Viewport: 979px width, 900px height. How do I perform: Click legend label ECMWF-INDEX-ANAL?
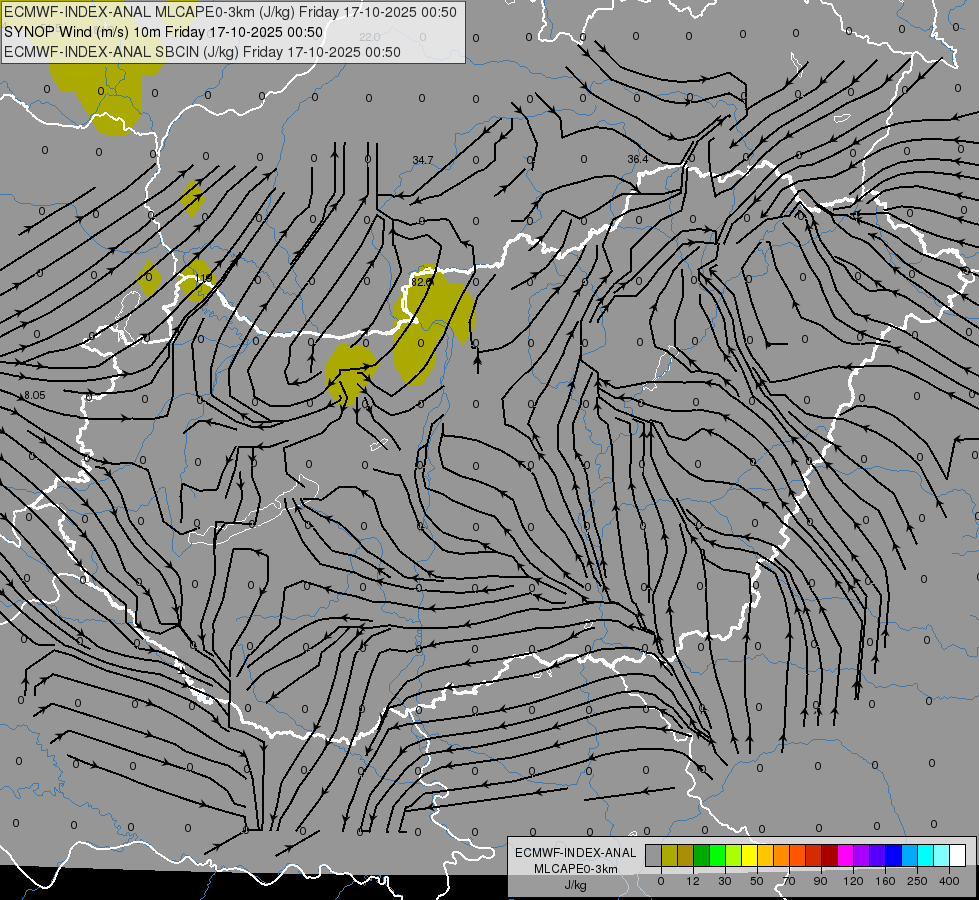tap(576, 853)
